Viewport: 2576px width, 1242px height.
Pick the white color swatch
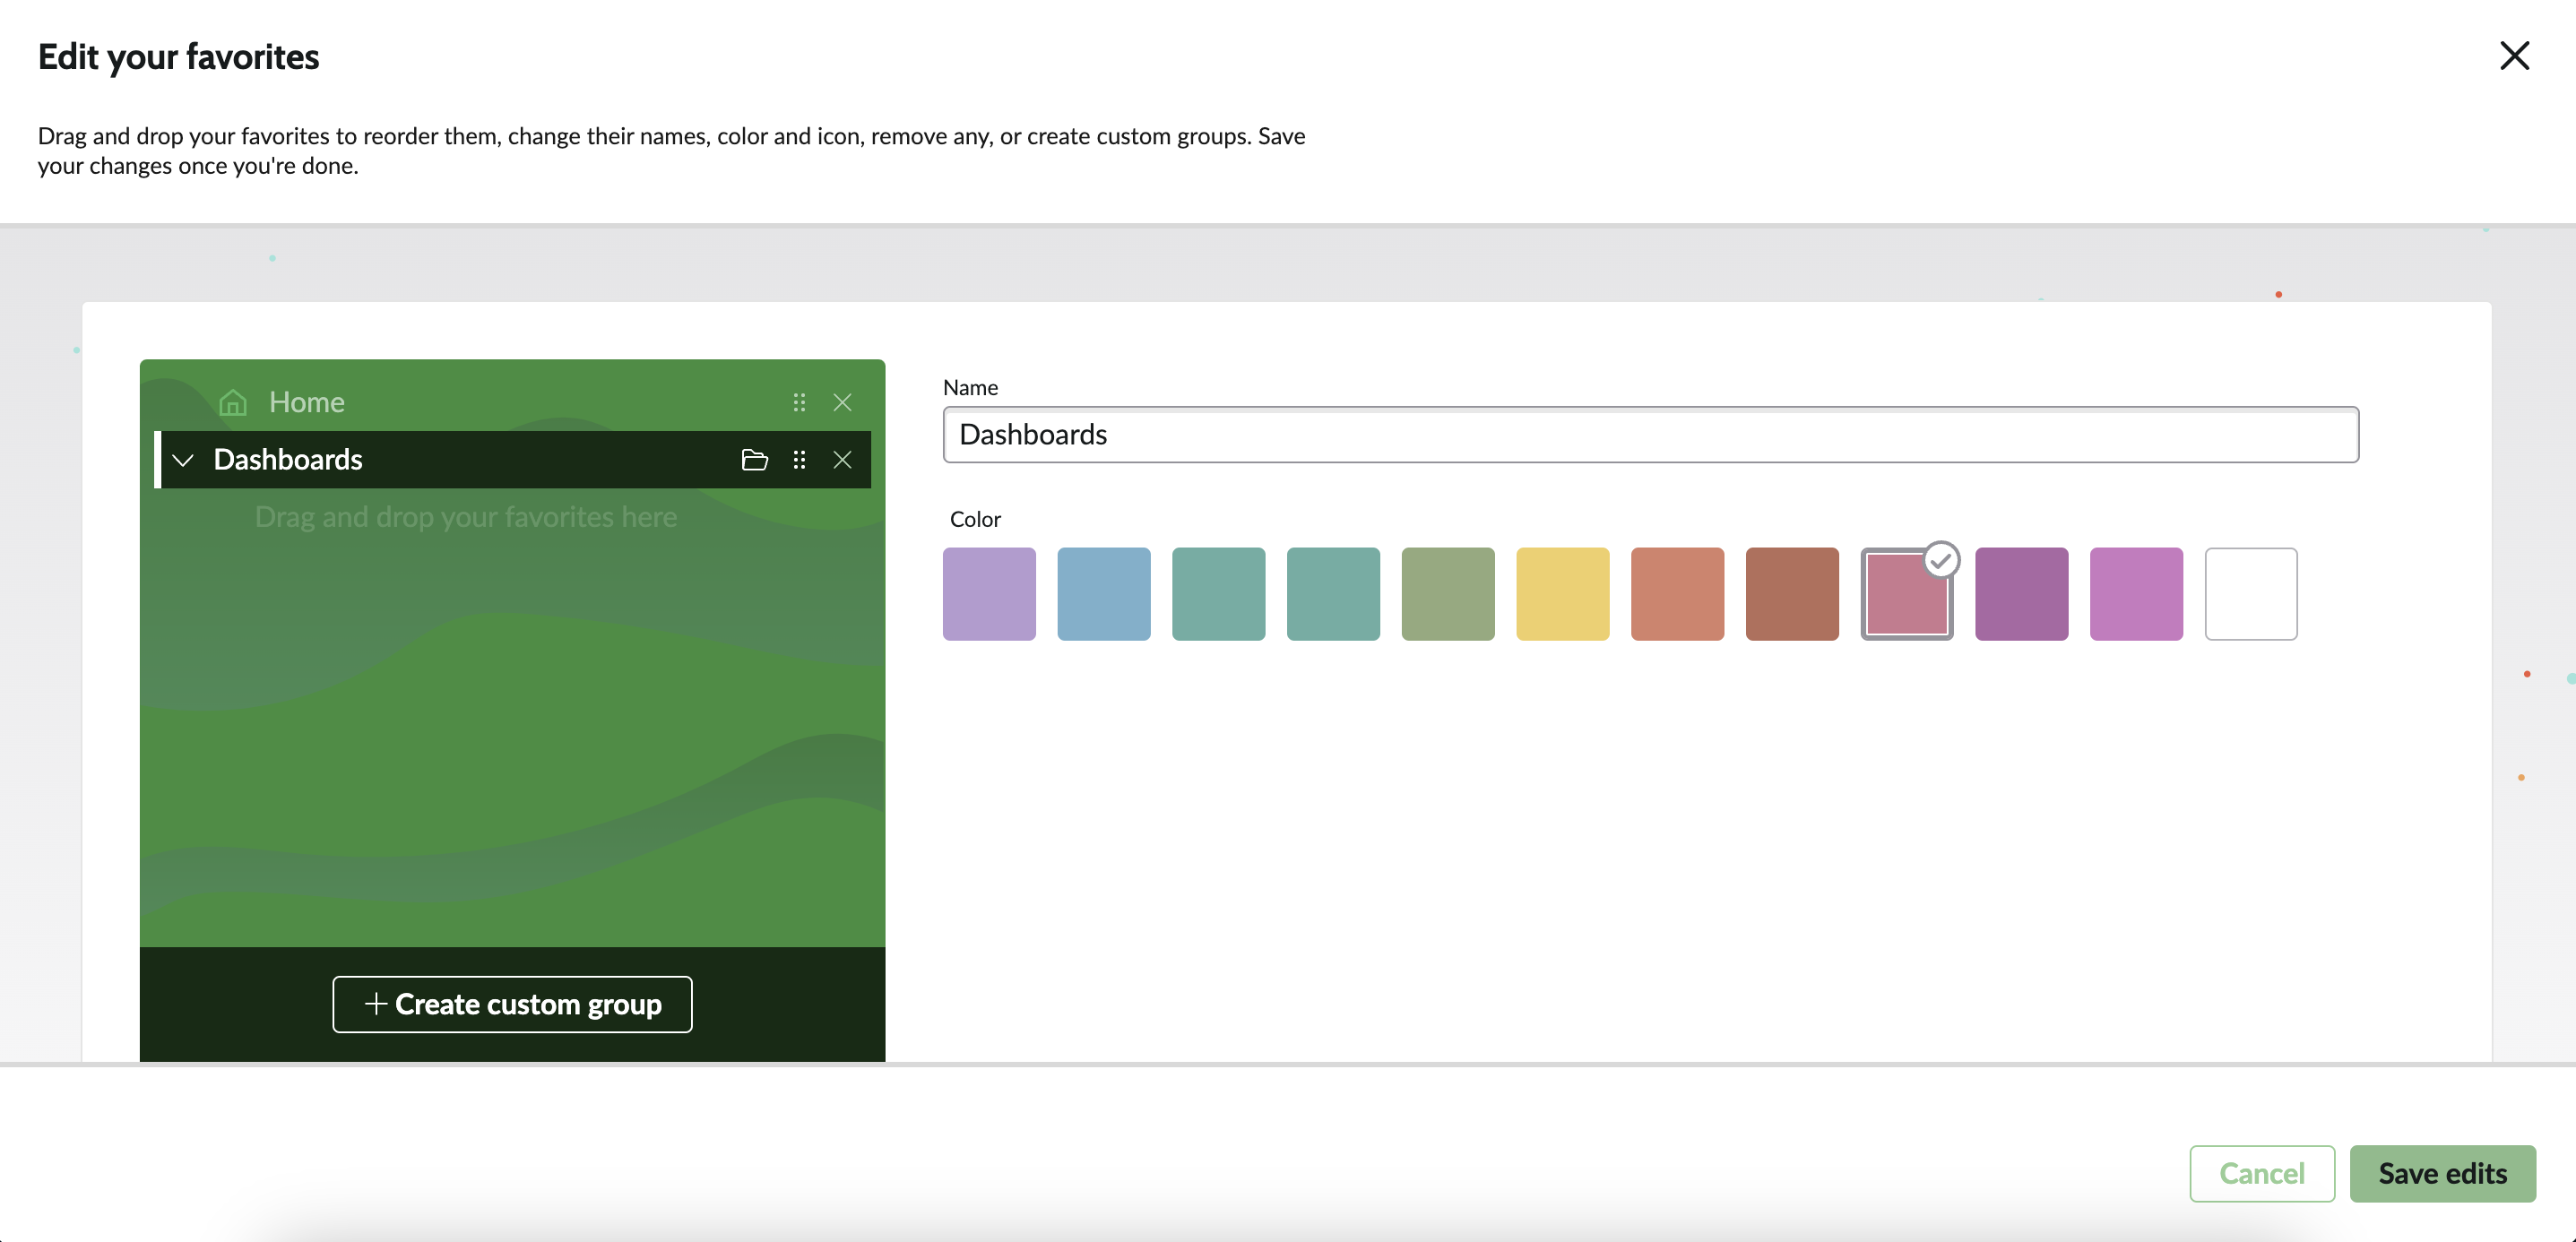(2251, 594)
